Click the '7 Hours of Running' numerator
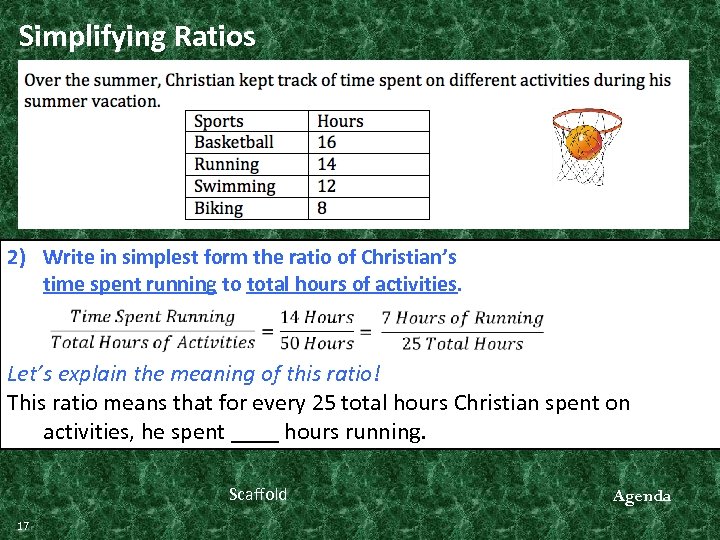The width and height of the screenshot is (720, 540). tap(462, 318)
